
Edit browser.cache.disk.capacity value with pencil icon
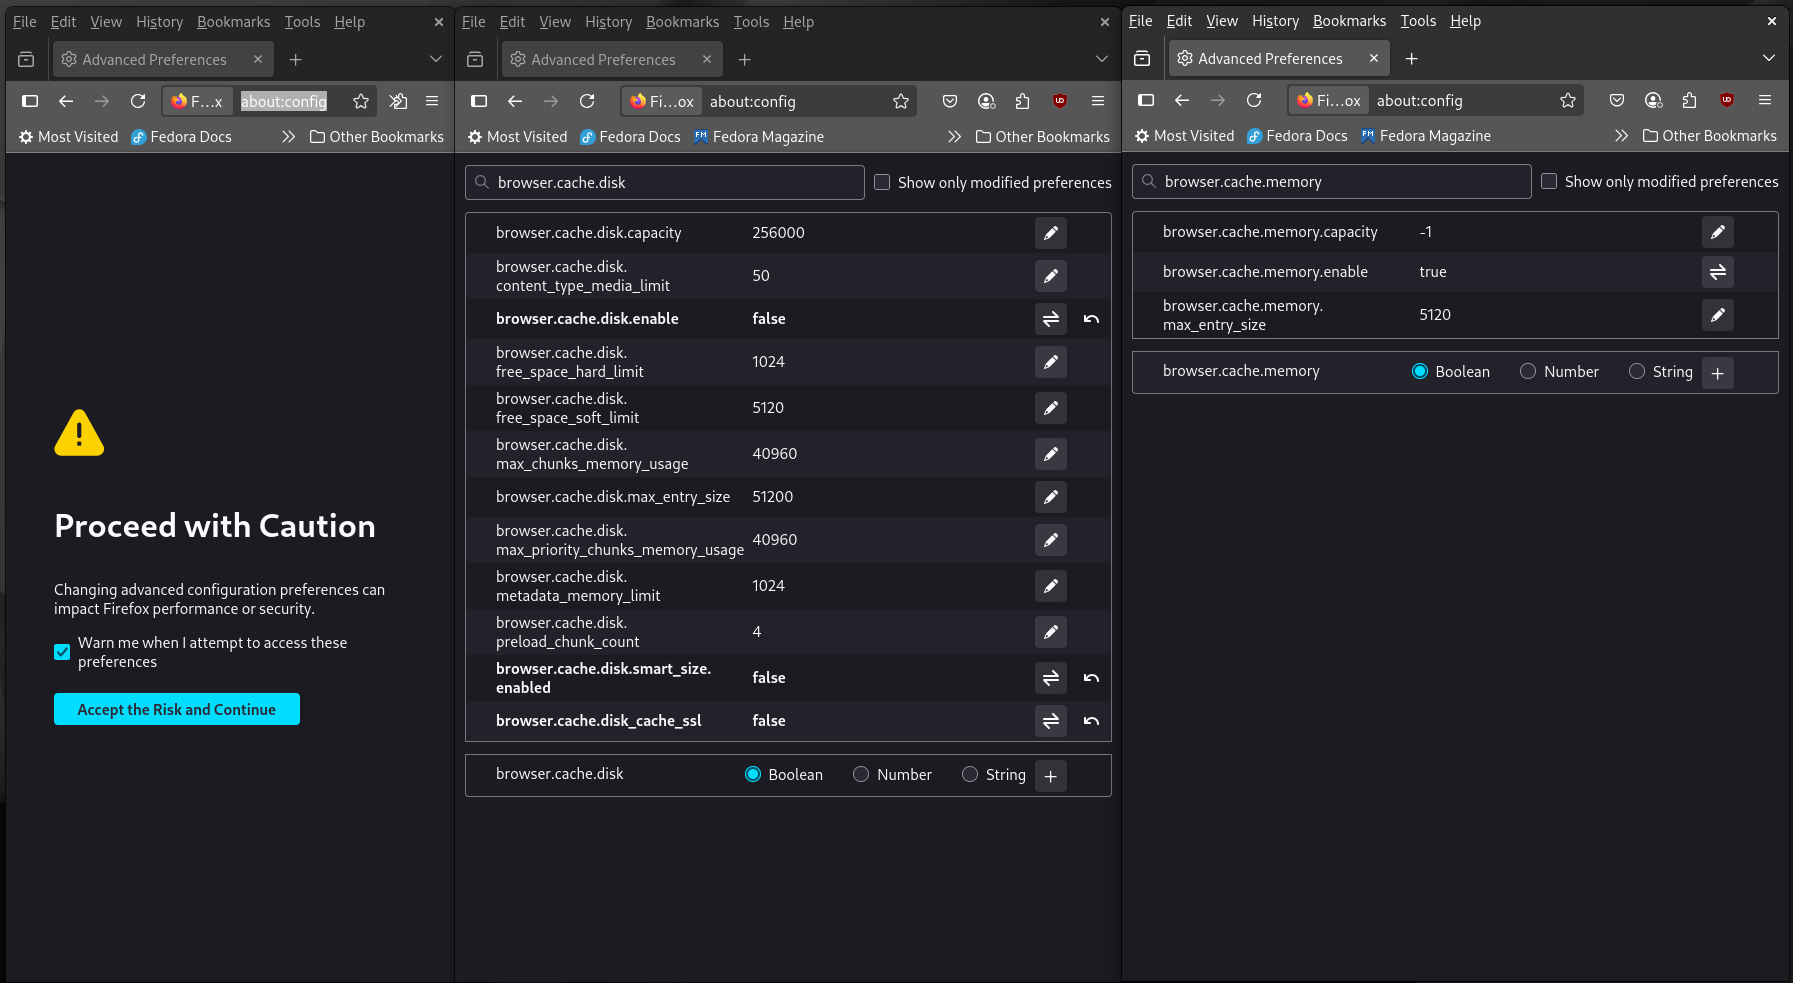[1050, 233]
